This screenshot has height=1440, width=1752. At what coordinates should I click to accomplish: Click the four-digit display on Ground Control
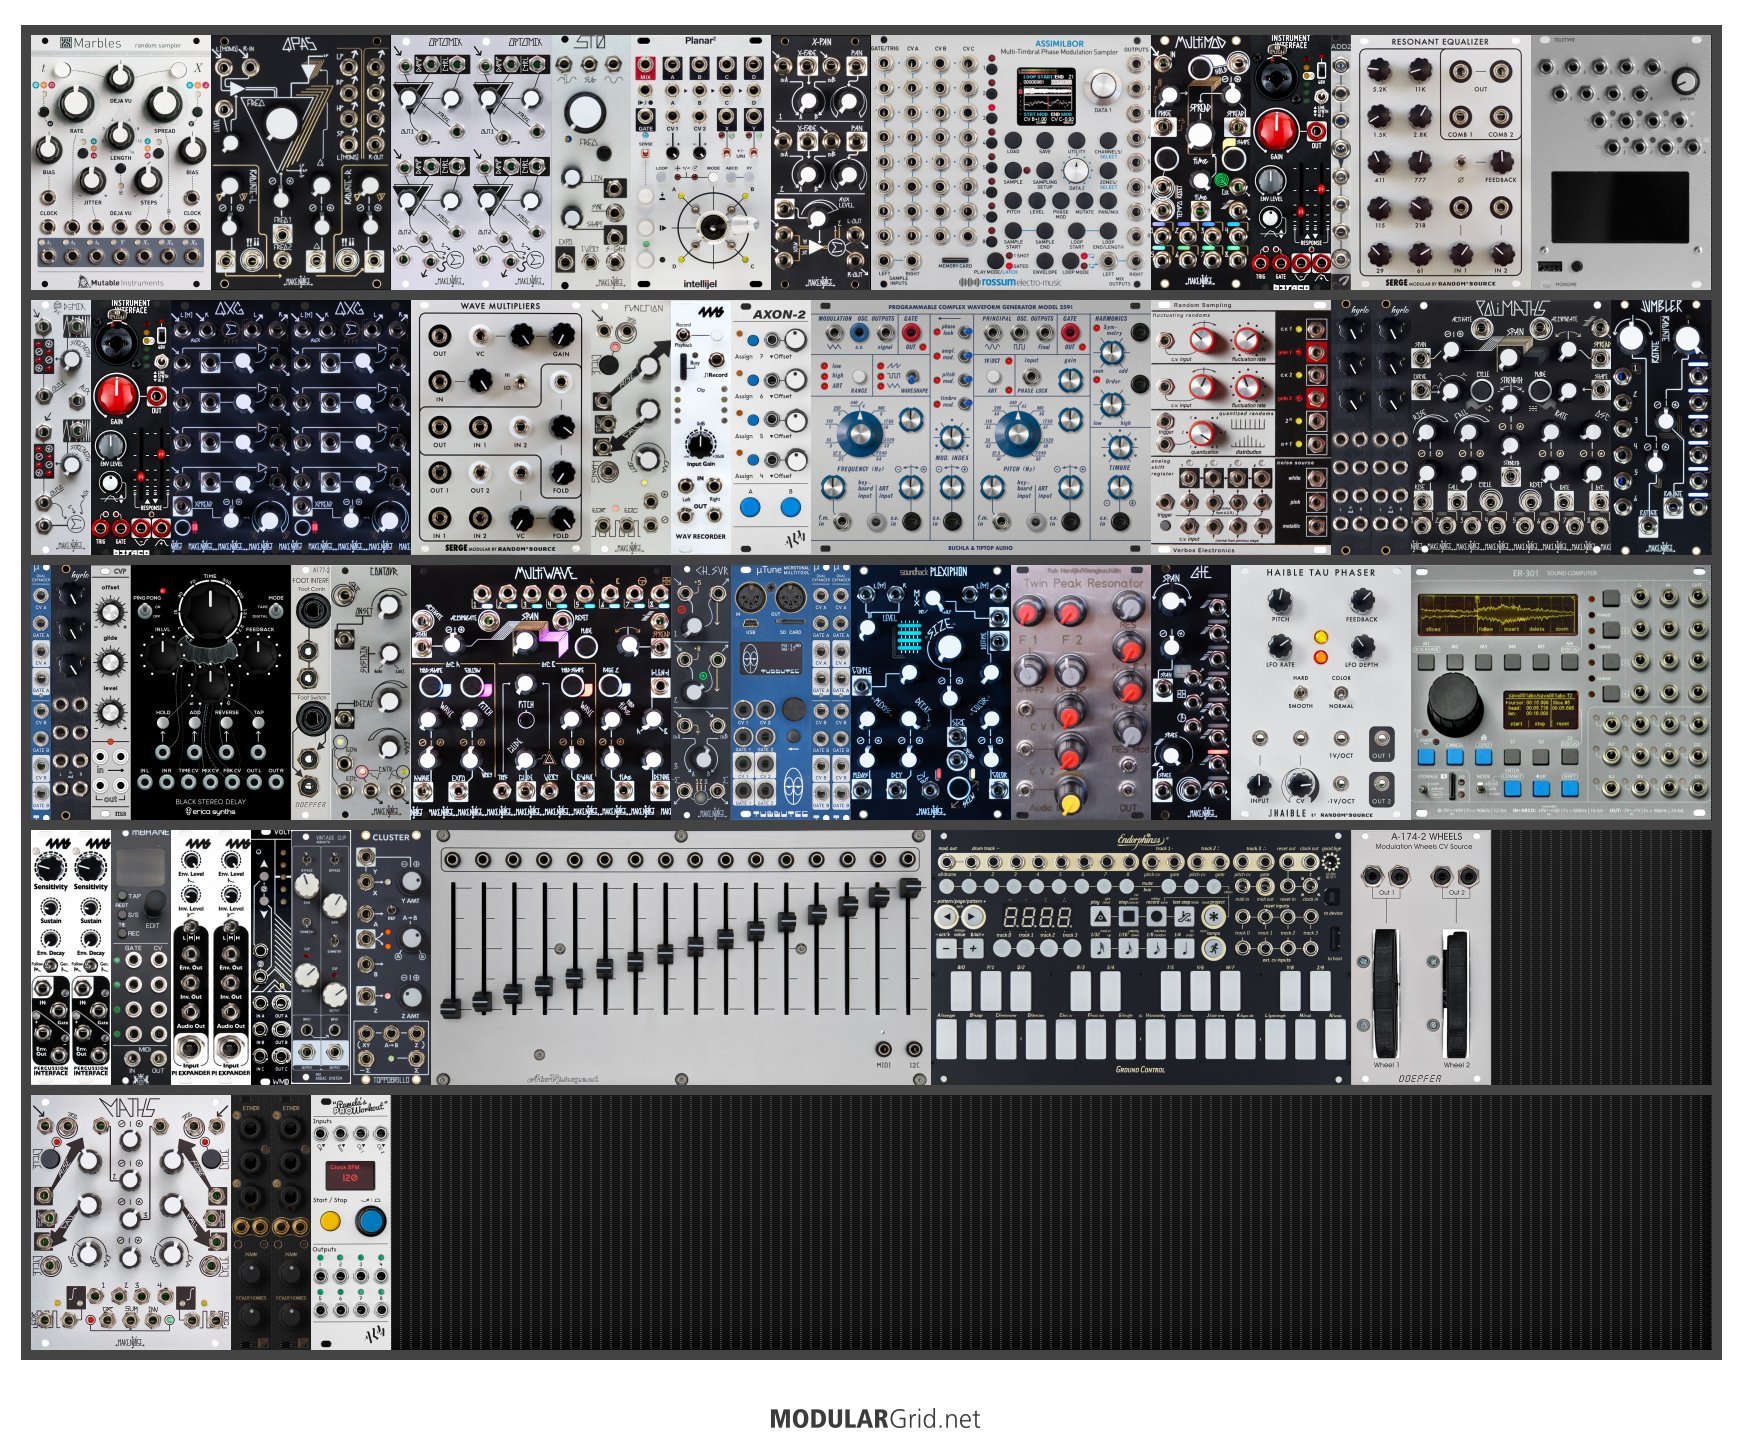[1038, 916]
